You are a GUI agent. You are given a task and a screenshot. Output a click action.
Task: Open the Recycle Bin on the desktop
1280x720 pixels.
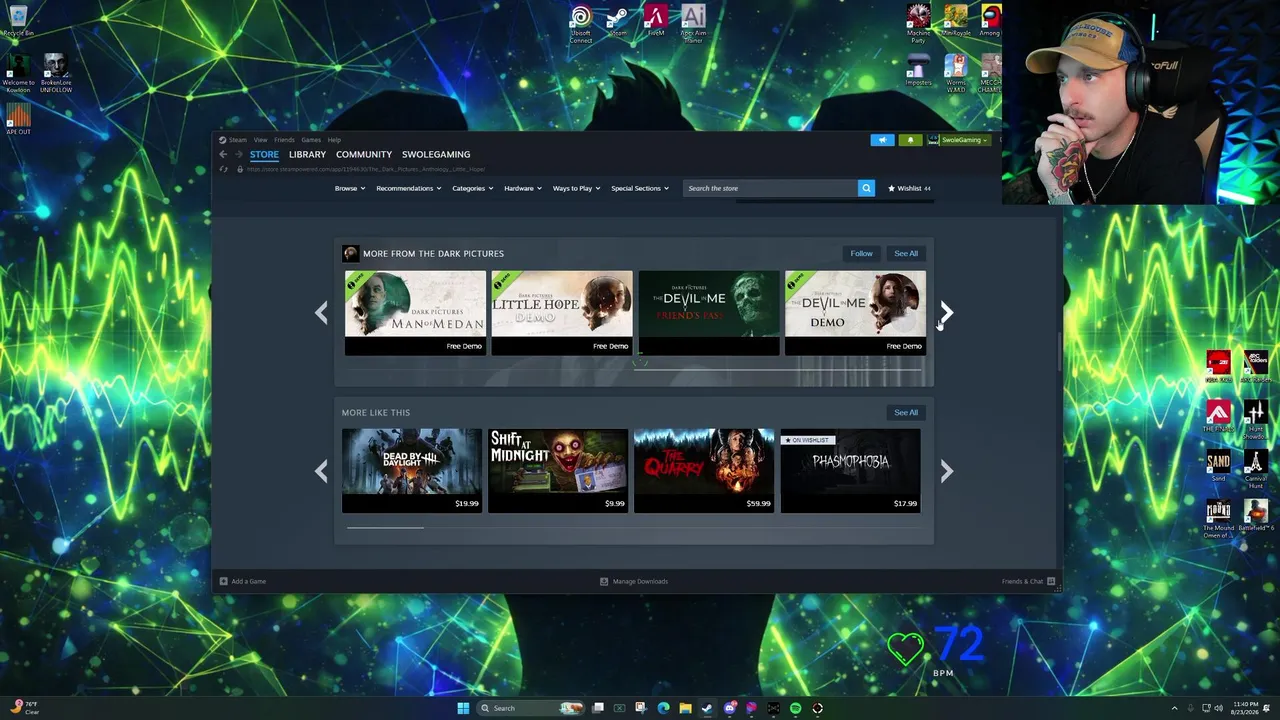pos(18,21)
